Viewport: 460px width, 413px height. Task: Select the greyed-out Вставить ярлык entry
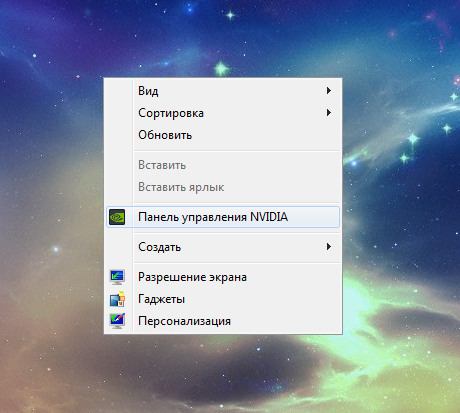pos(223,187)
